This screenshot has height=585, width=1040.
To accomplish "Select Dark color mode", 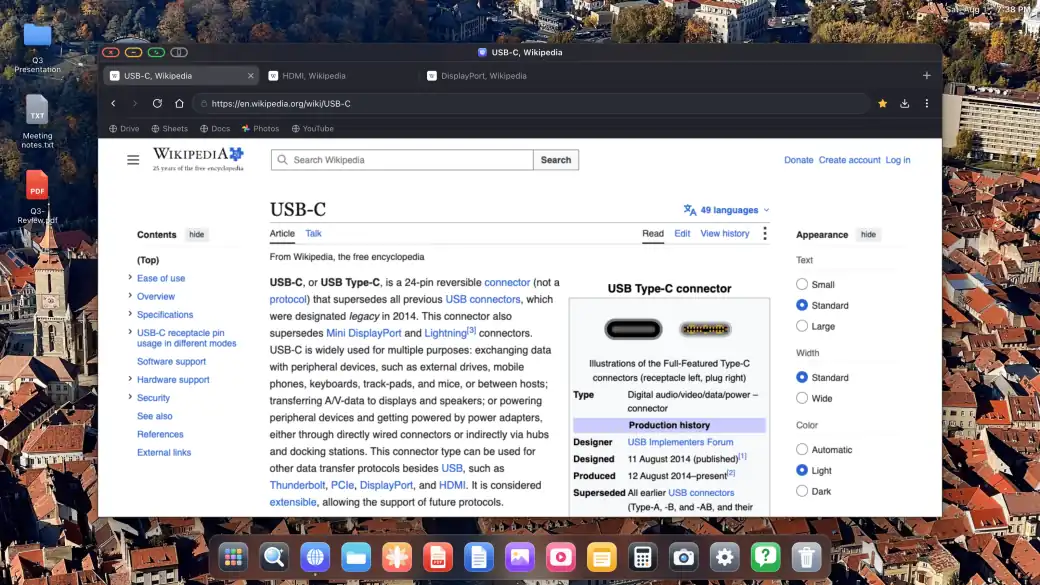I will coord(802,491).
